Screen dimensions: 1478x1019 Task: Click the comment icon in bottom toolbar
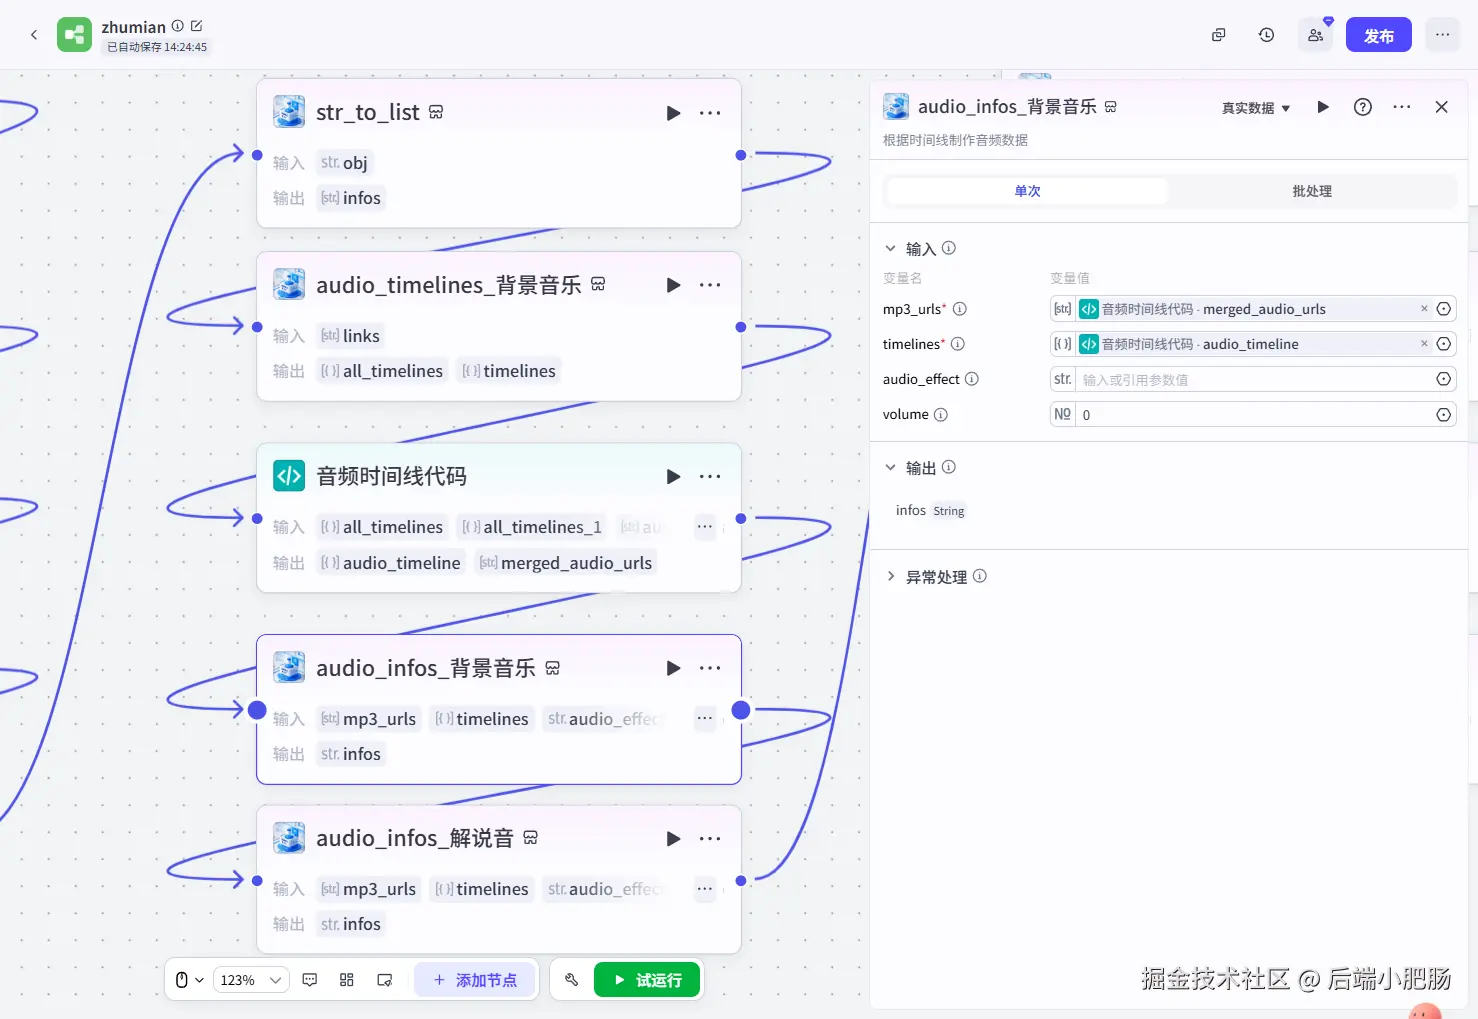310,980
